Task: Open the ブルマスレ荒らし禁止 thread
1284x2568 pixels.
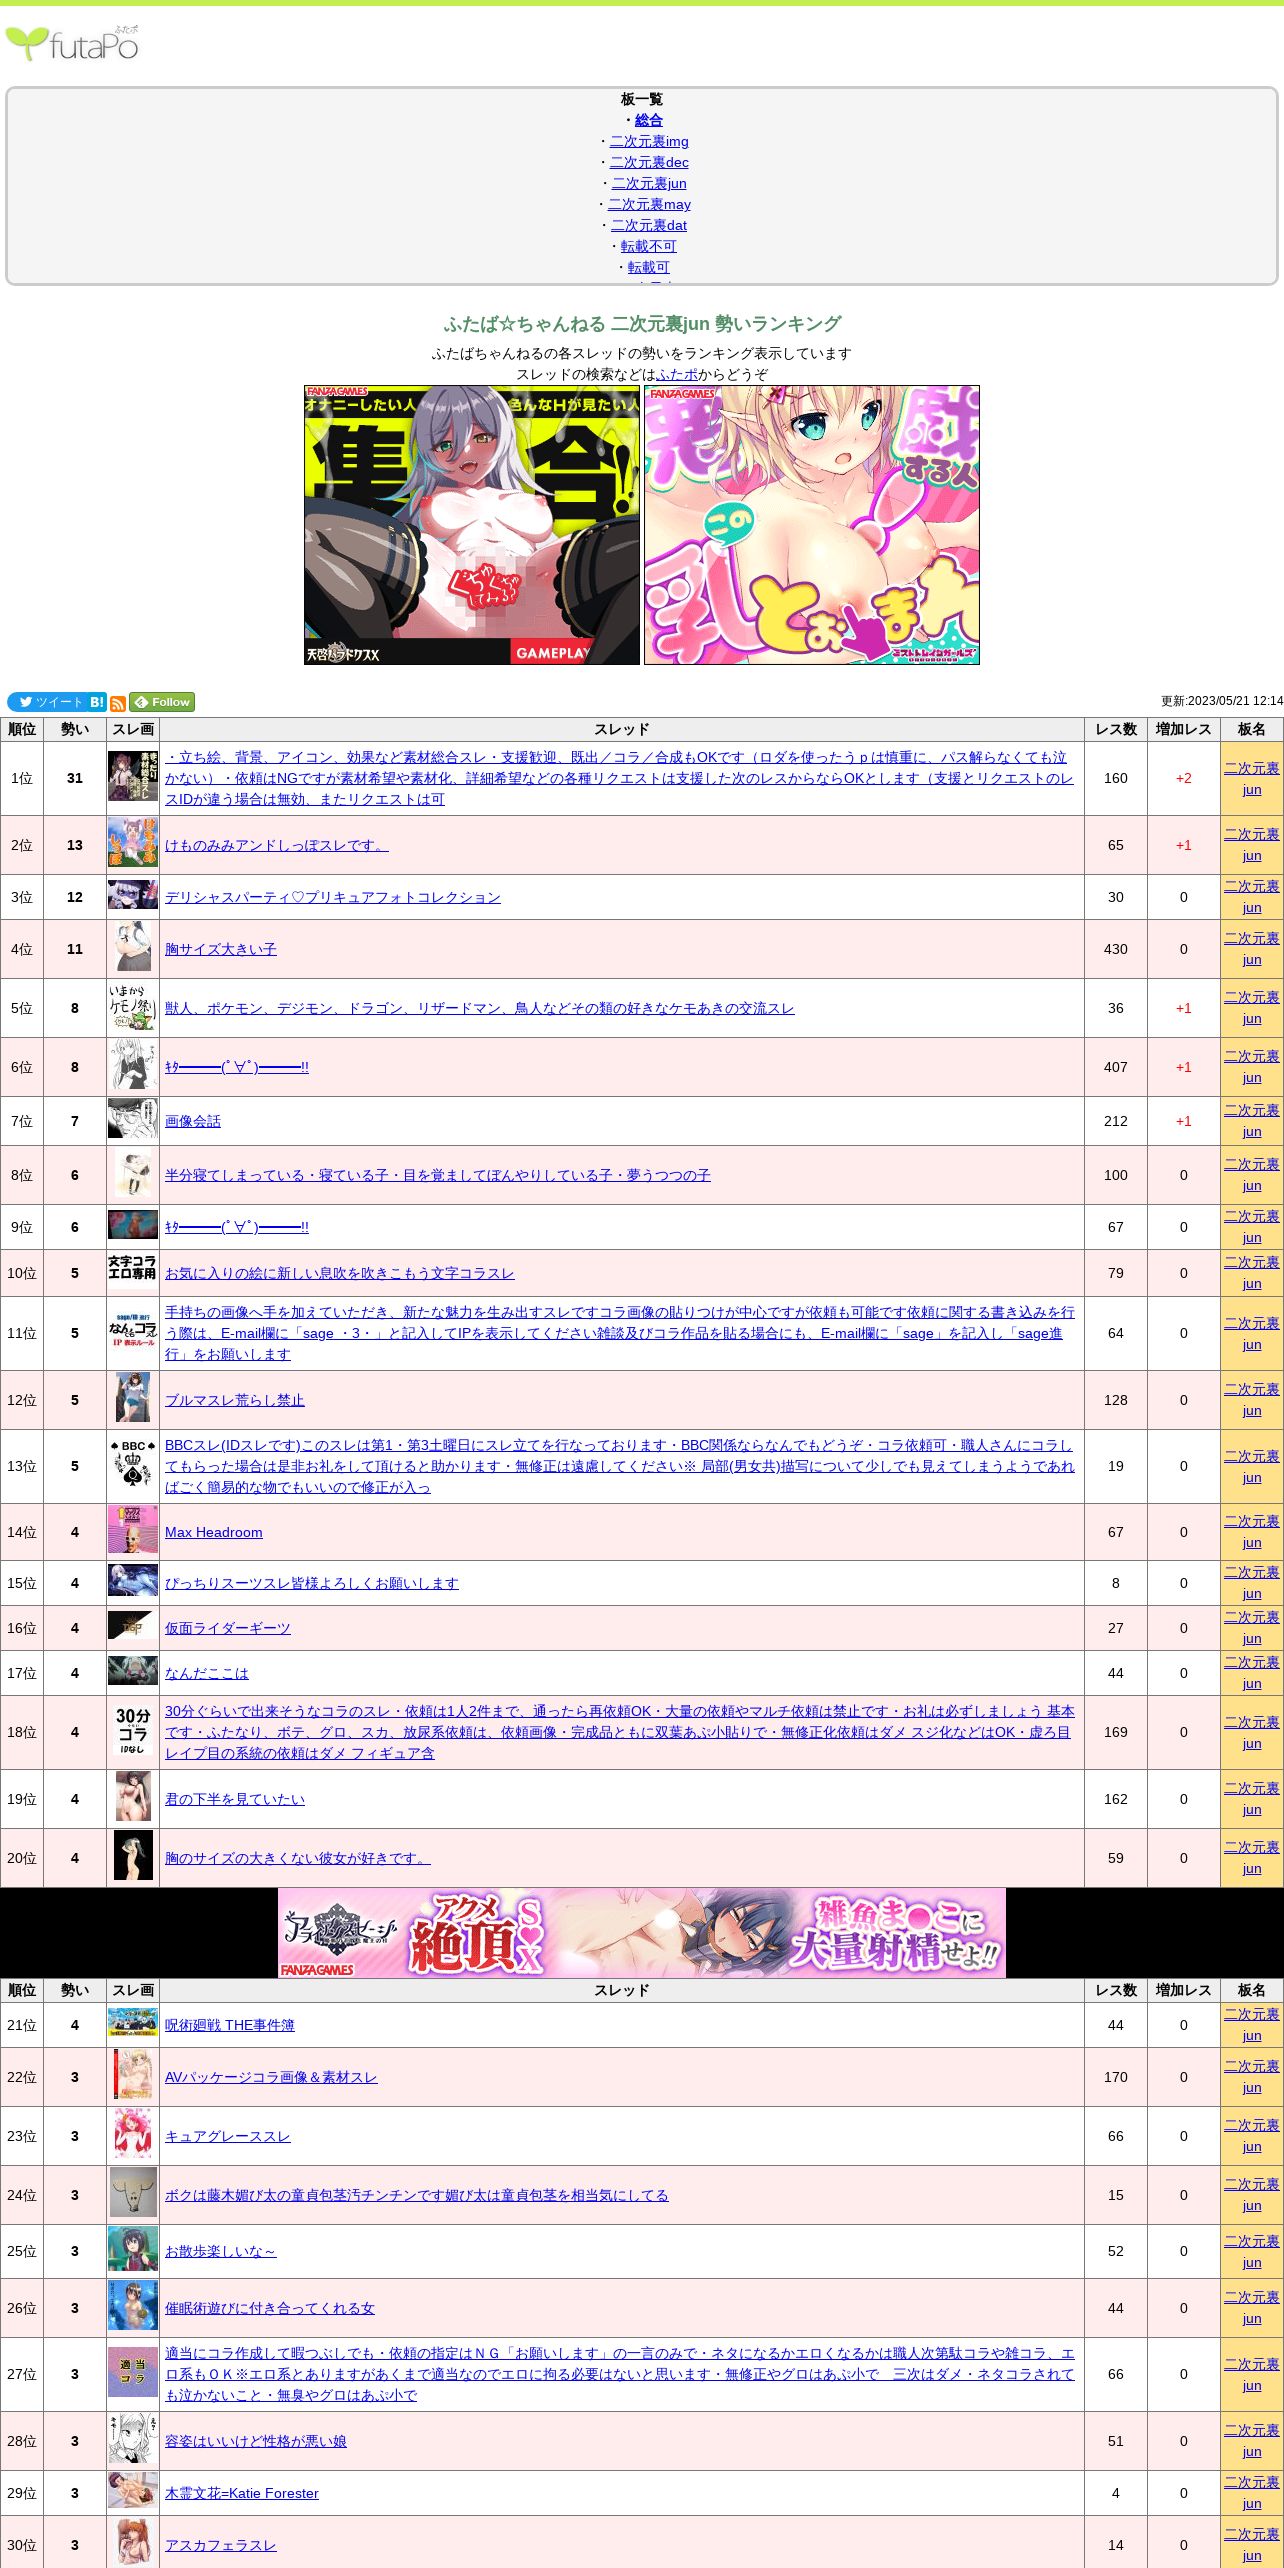Action: [235, 1400]
